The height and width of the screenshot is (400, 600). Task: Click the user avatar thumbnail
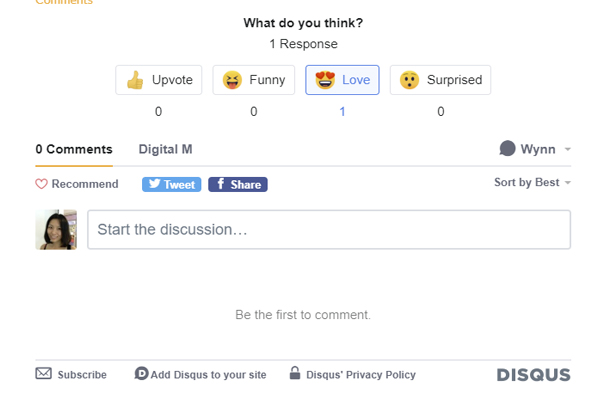pos(56,229)
